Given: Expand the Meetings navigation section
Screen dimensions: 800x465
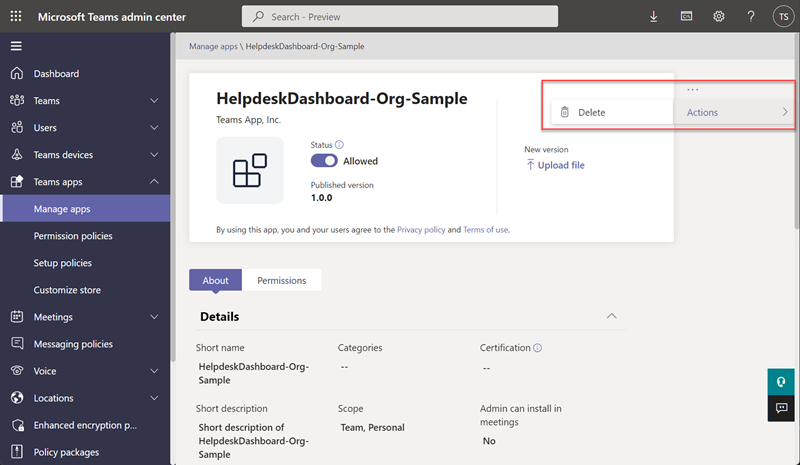Looking at the screenshot, I should point(154,317).
